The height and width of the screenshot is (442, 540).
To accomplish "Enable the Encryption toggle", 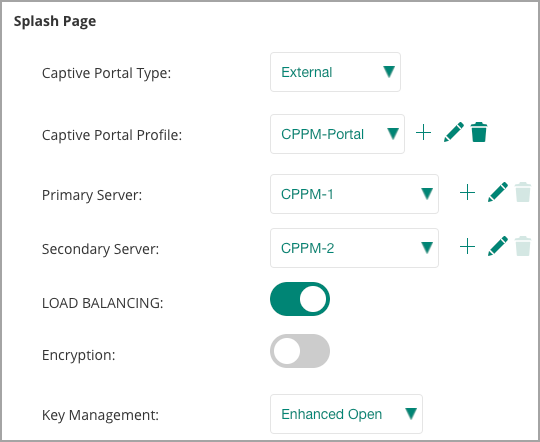I will (300, 351).
